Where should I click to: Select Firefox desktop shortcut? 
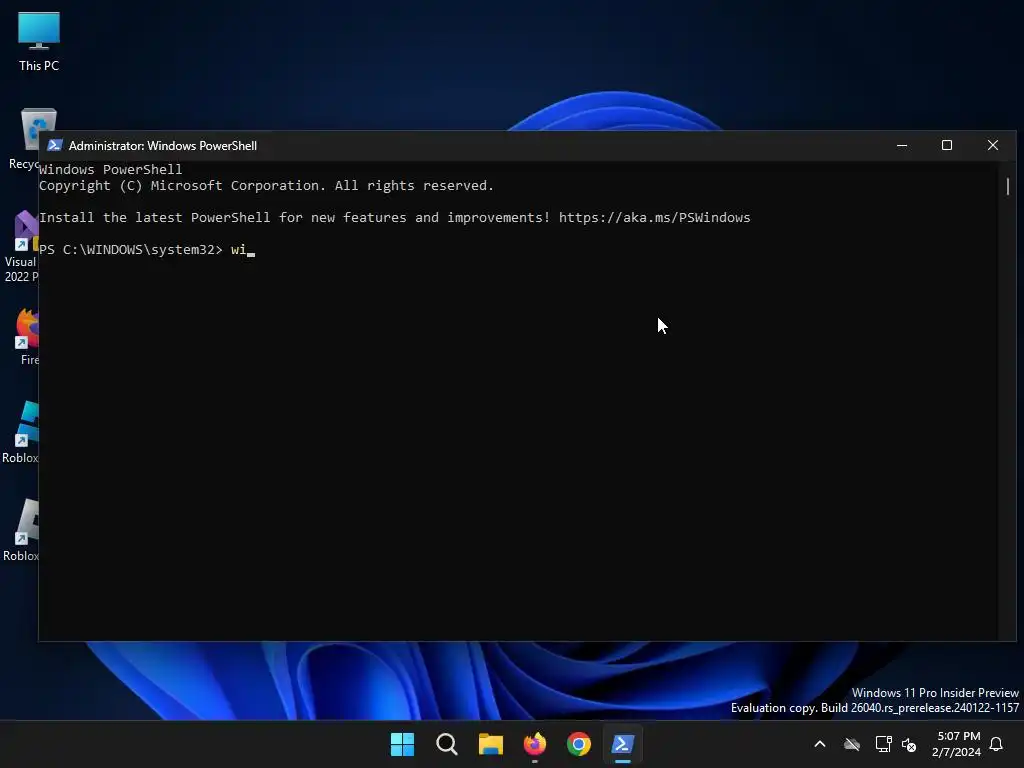point(26,337)
